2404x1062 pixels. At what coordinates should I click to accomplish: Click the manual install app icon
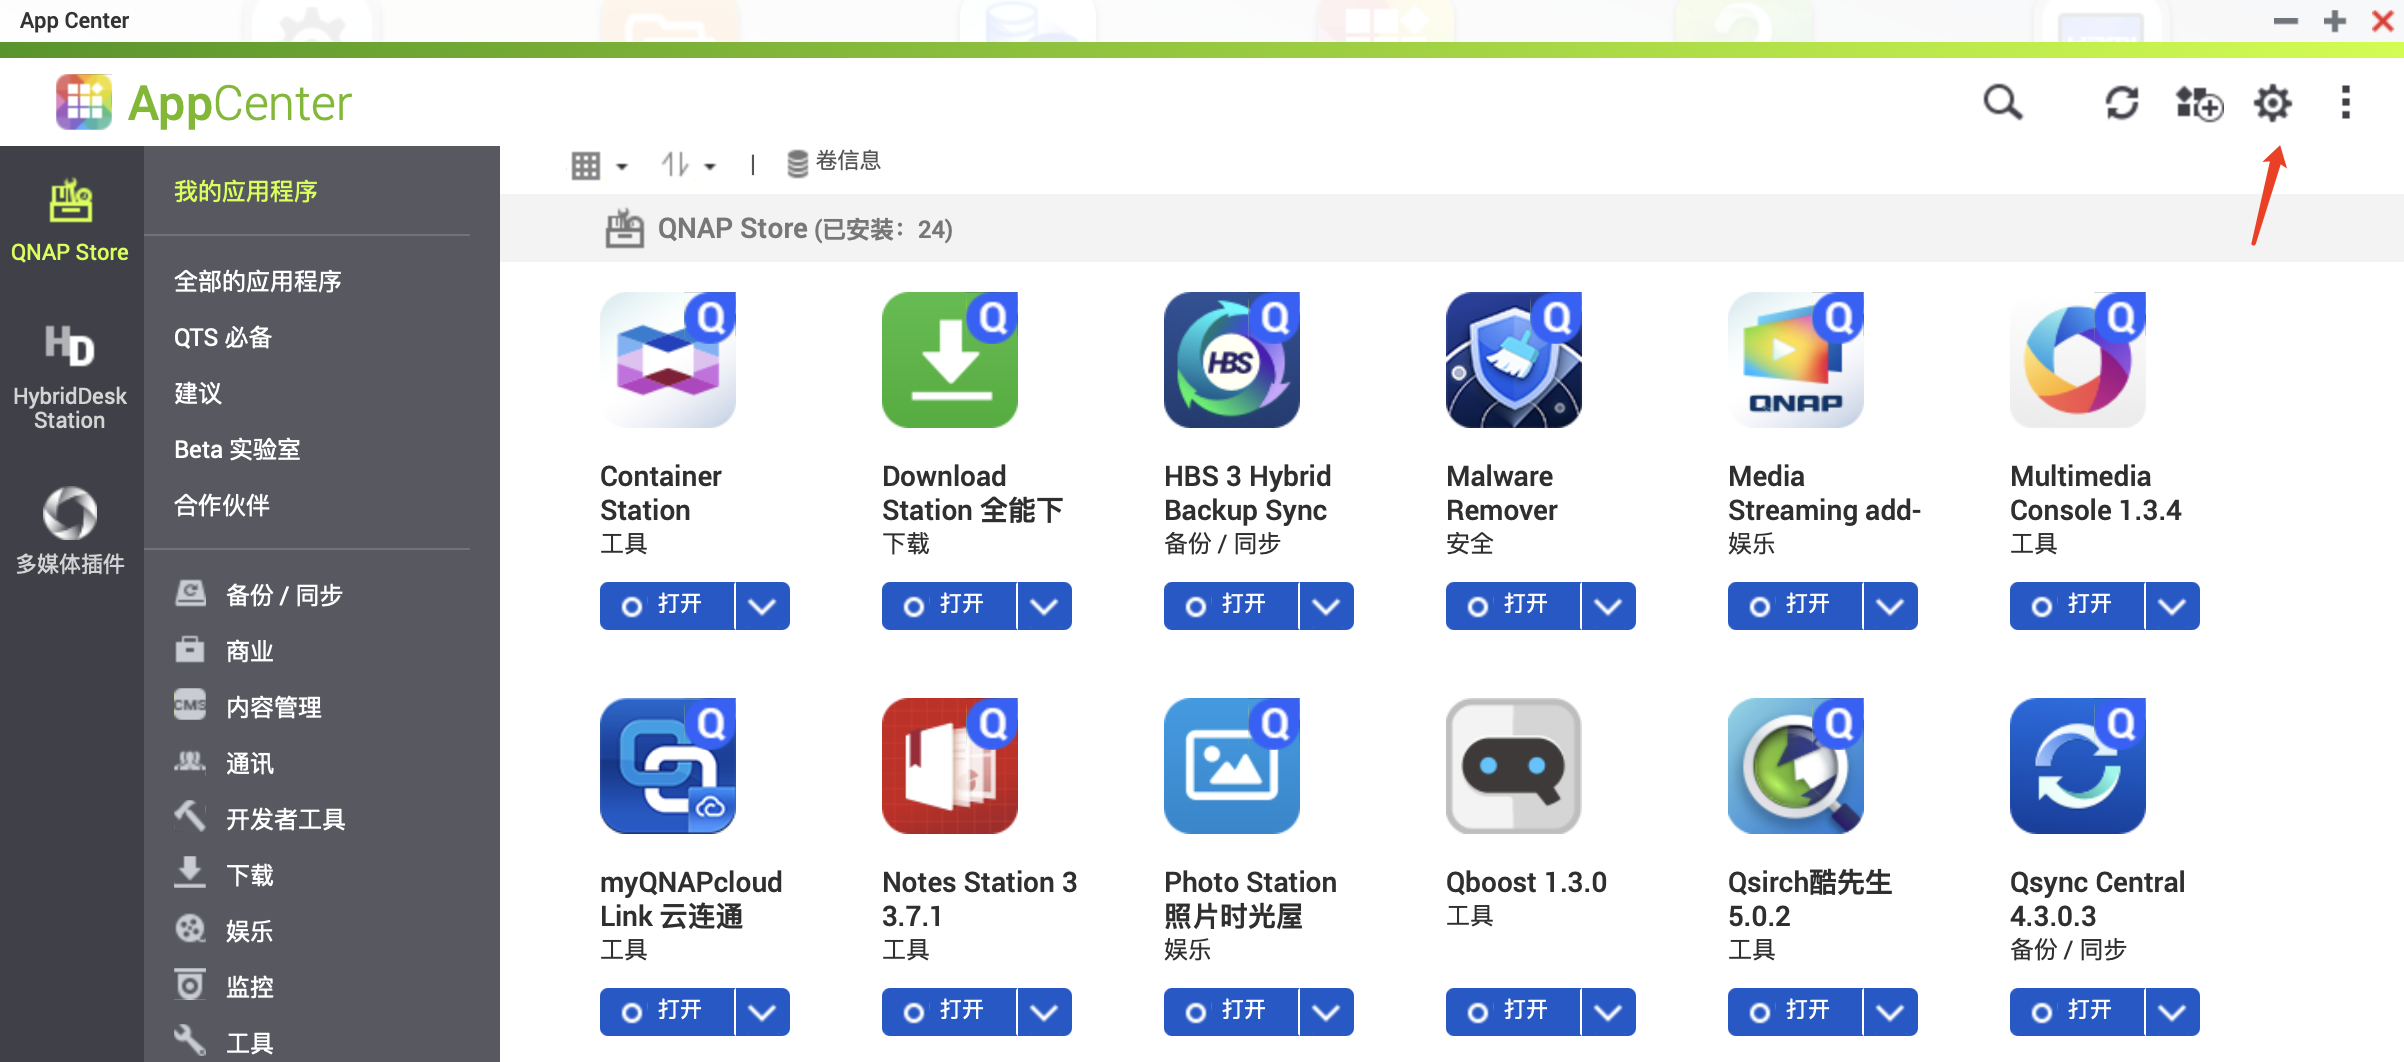pos(2199,102)
